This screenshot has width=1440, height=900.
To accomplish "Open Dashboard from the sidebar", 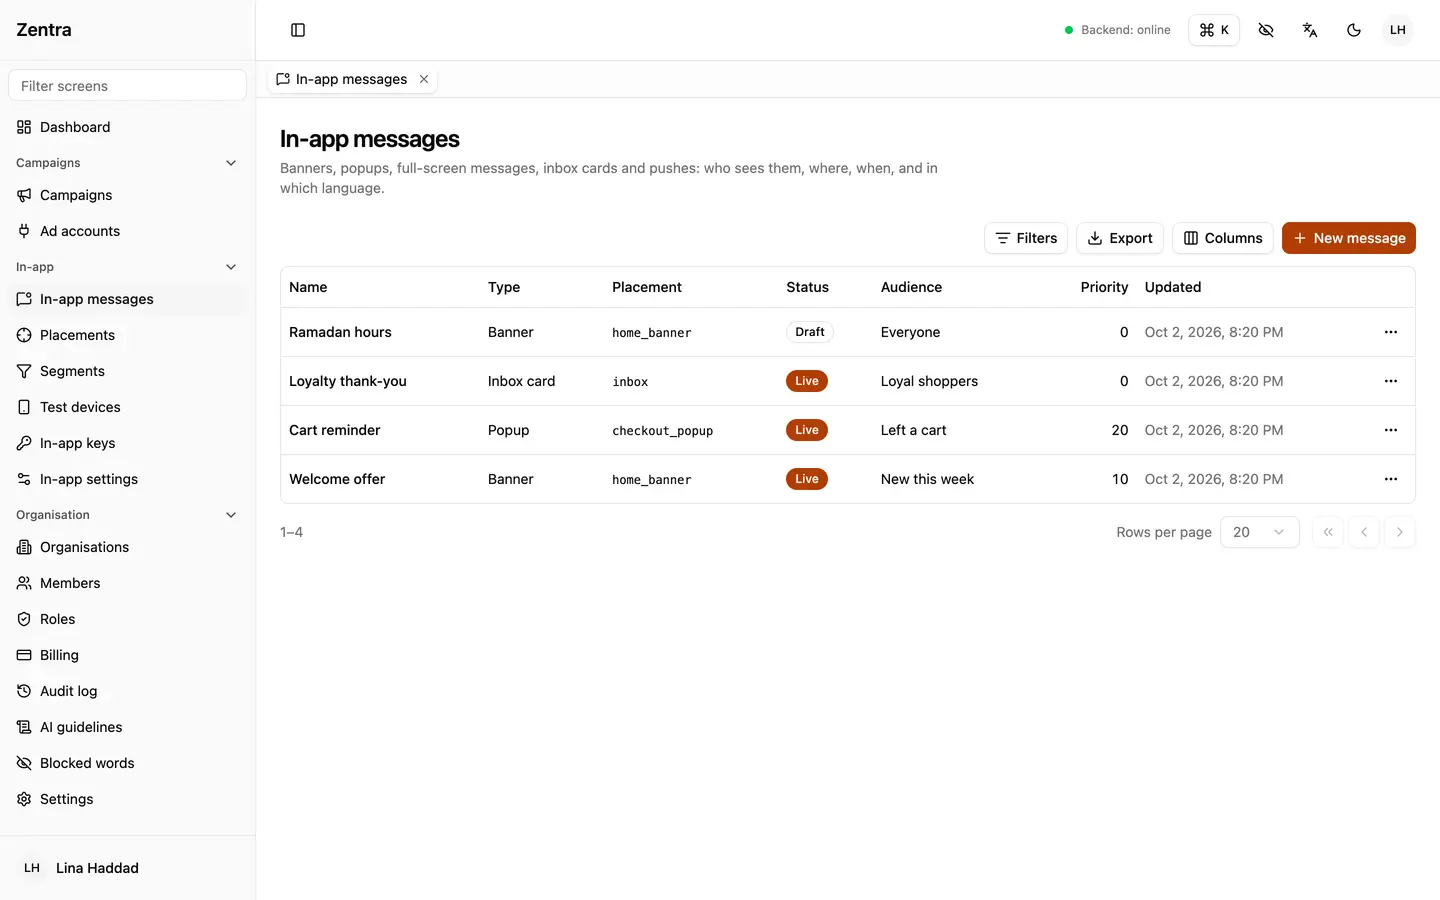I will click(128, 127).
